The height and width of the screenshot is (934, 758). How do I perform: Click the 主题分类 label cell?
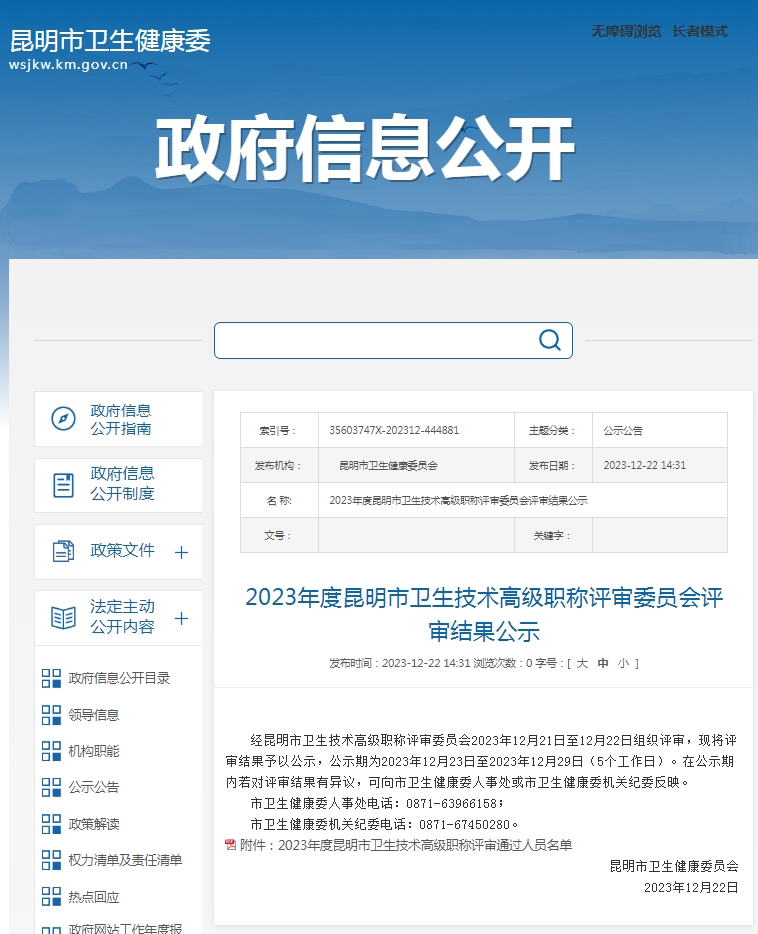[x=553, y=430]
